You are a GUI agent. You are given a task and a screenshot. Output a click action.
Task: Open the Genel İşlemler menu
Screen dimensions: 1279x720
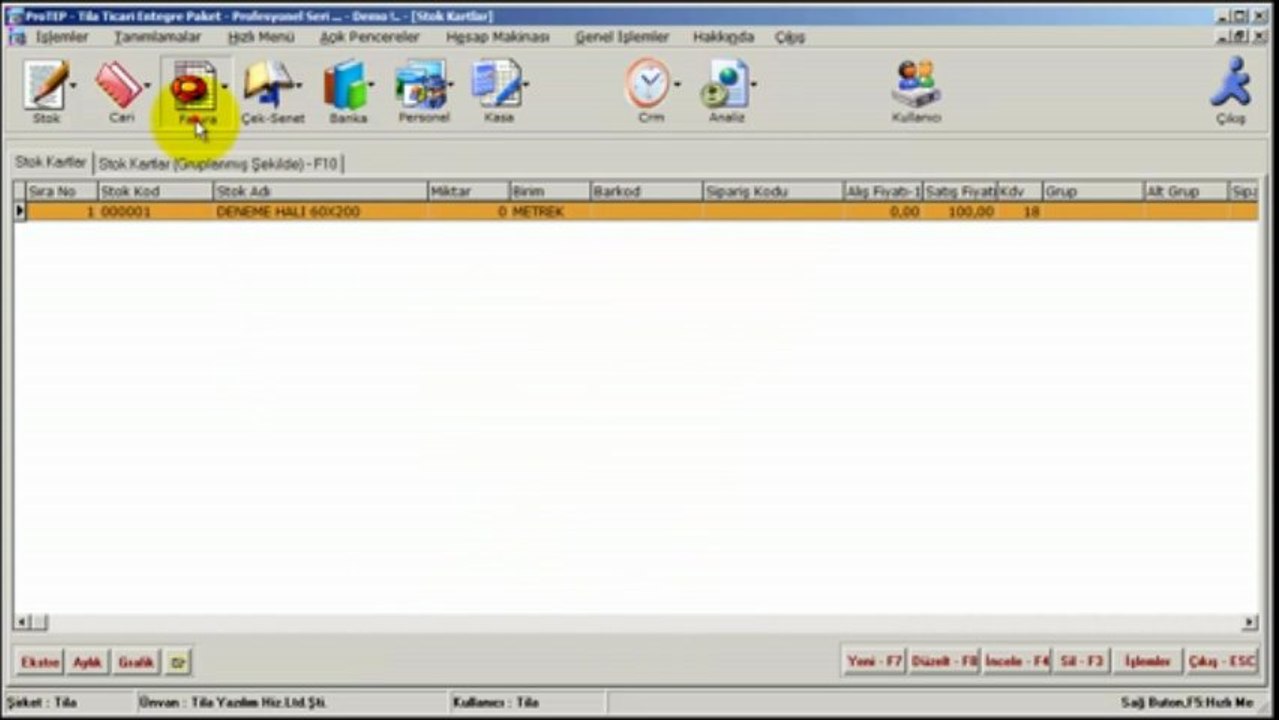point(622,37)
